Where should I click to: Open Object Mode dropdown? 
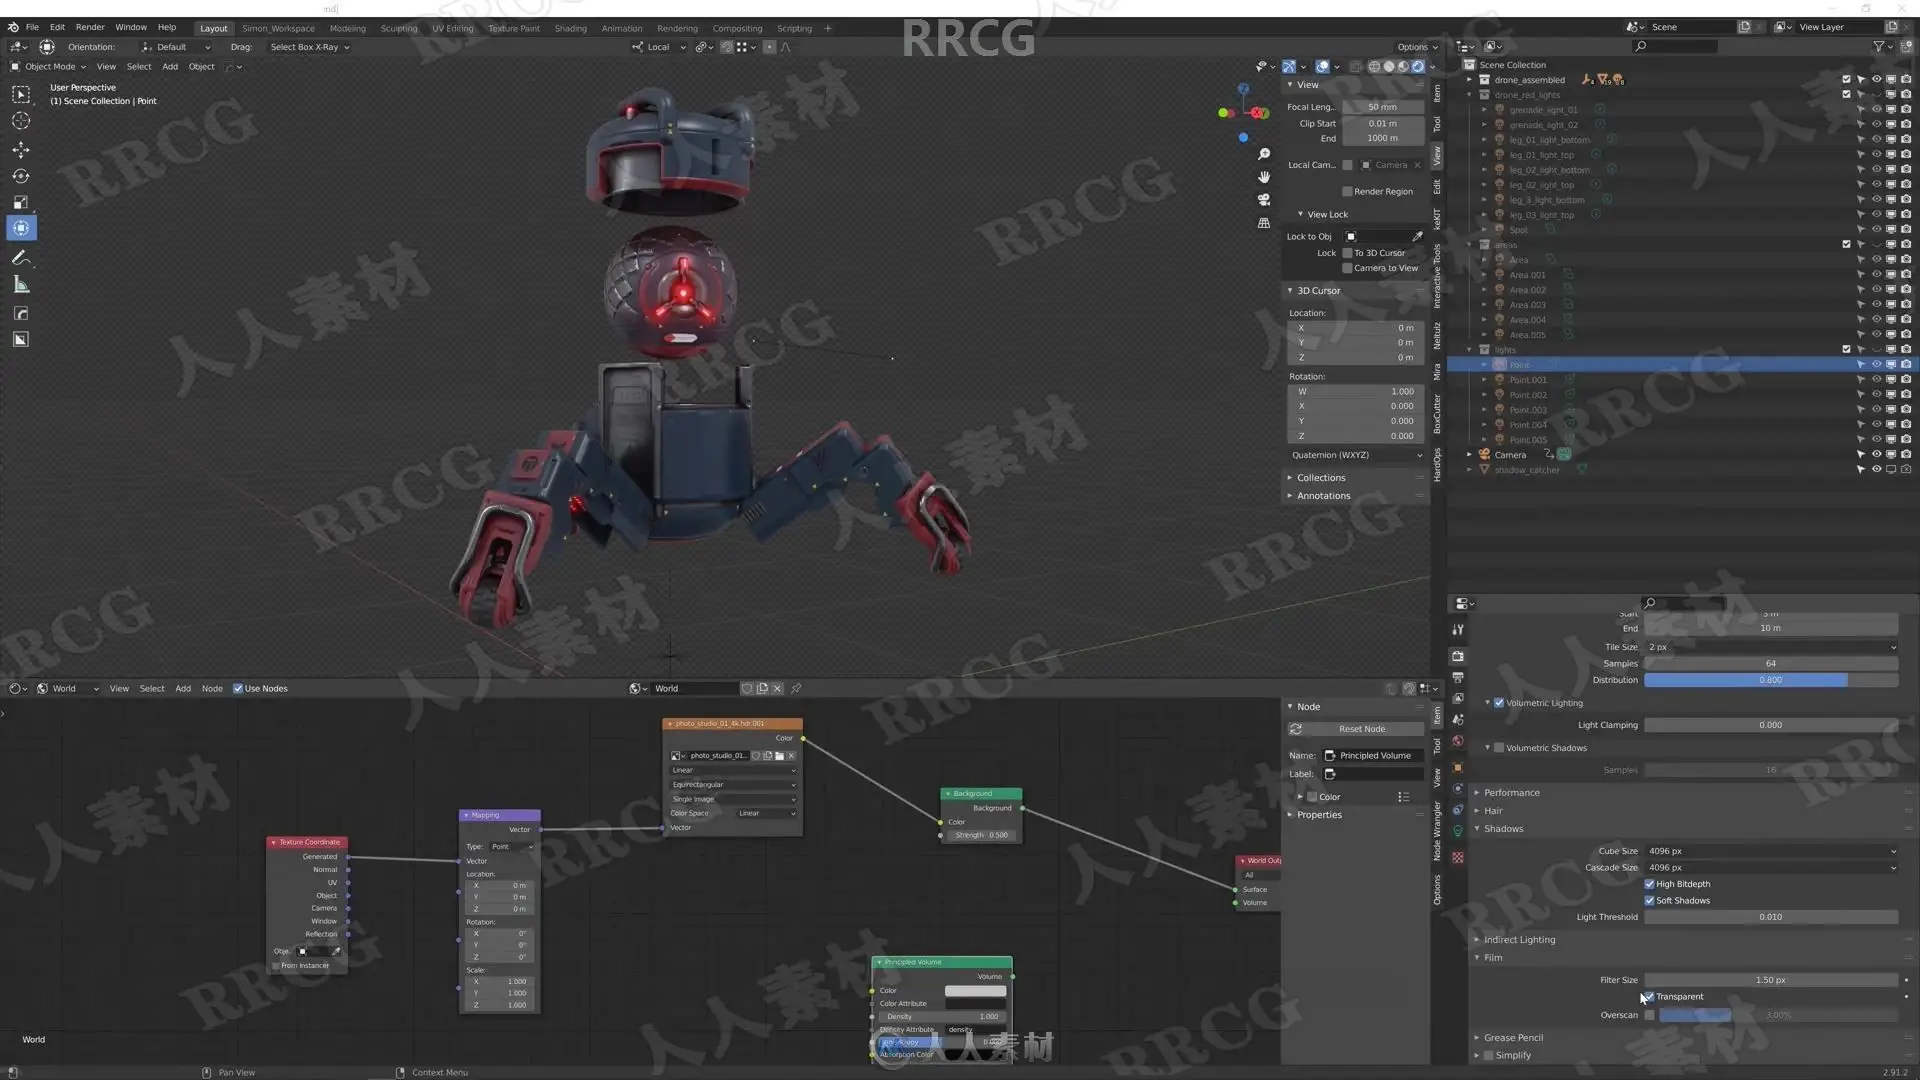49,67
